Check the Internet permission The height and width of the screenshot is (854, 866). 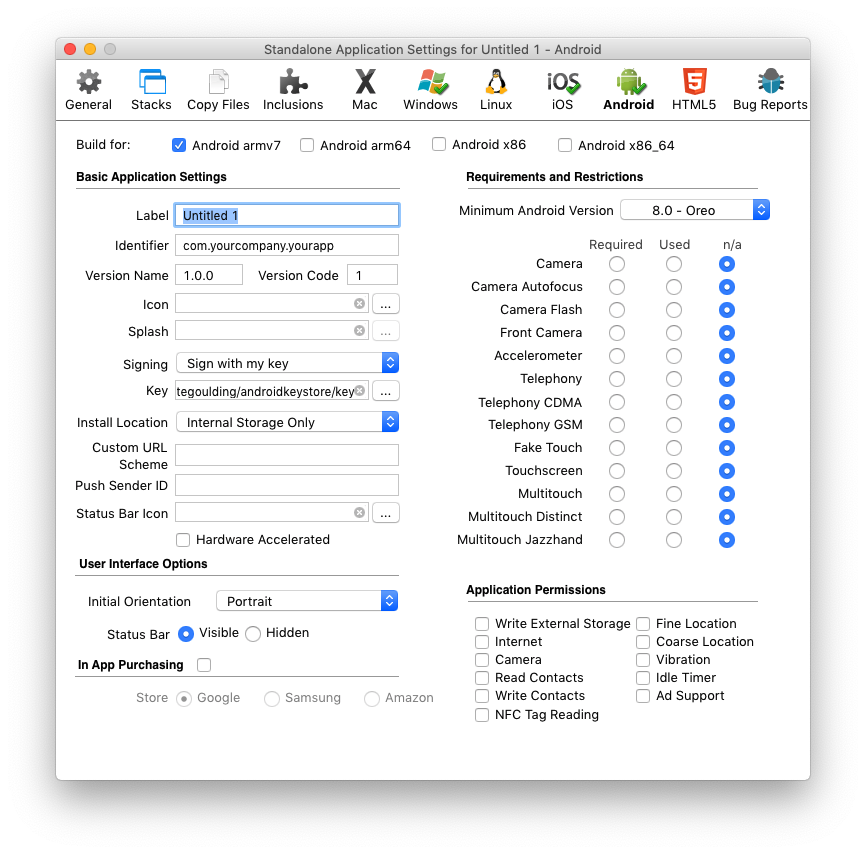click(x=482, y=641)
